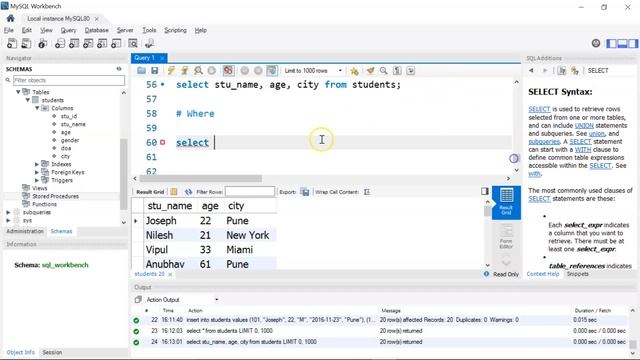Open the Database menu
The height and width of the screenshot is (360, 640).
click(x=96, y=30)
